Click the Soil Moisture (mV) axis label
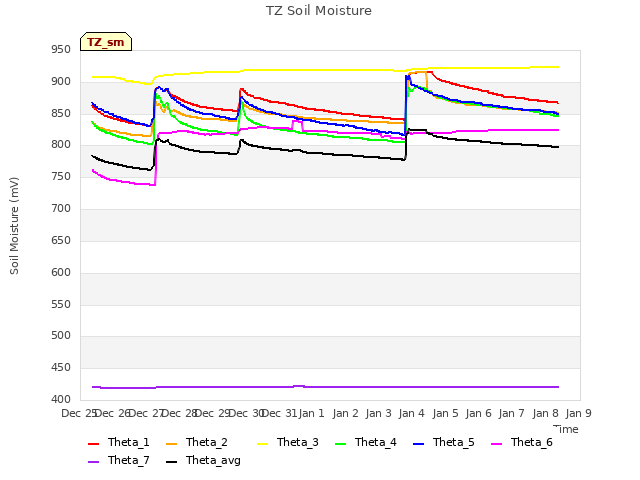640x480 pixels. point(14,226)
